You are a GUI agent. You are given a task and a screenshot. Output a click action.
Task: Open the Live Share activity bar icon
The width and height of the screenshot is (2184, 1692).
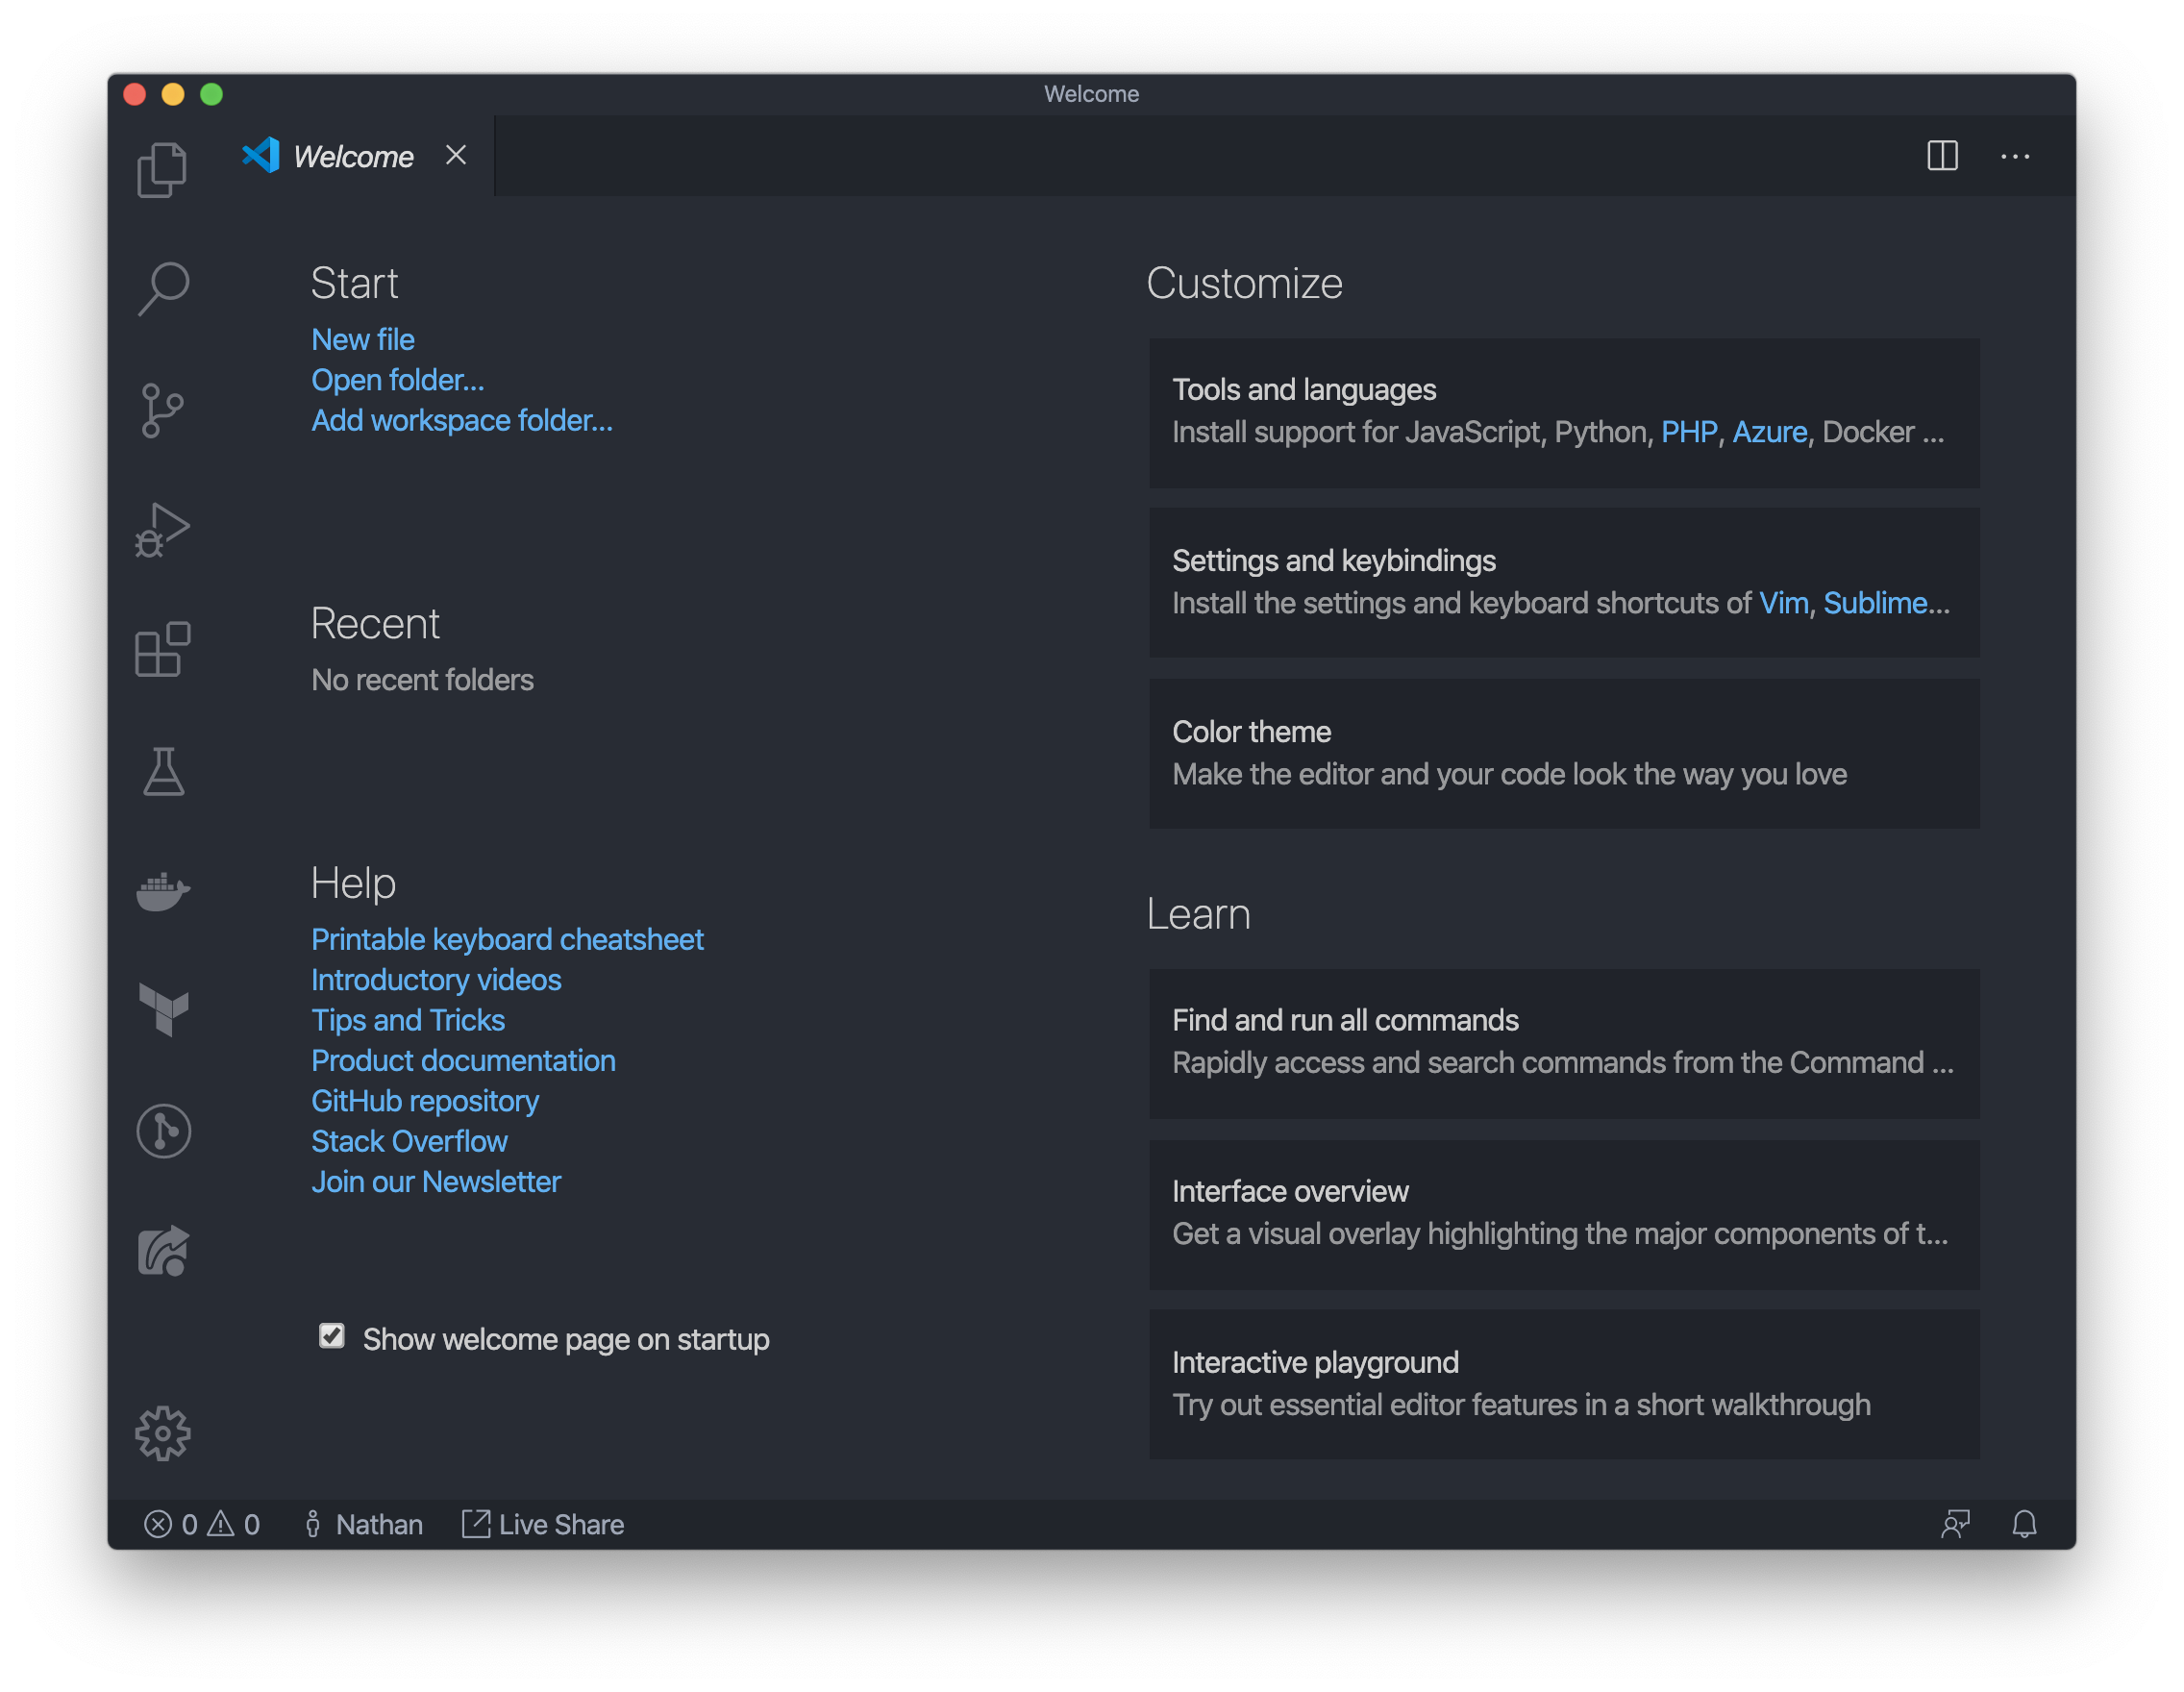pos(162,1251)
